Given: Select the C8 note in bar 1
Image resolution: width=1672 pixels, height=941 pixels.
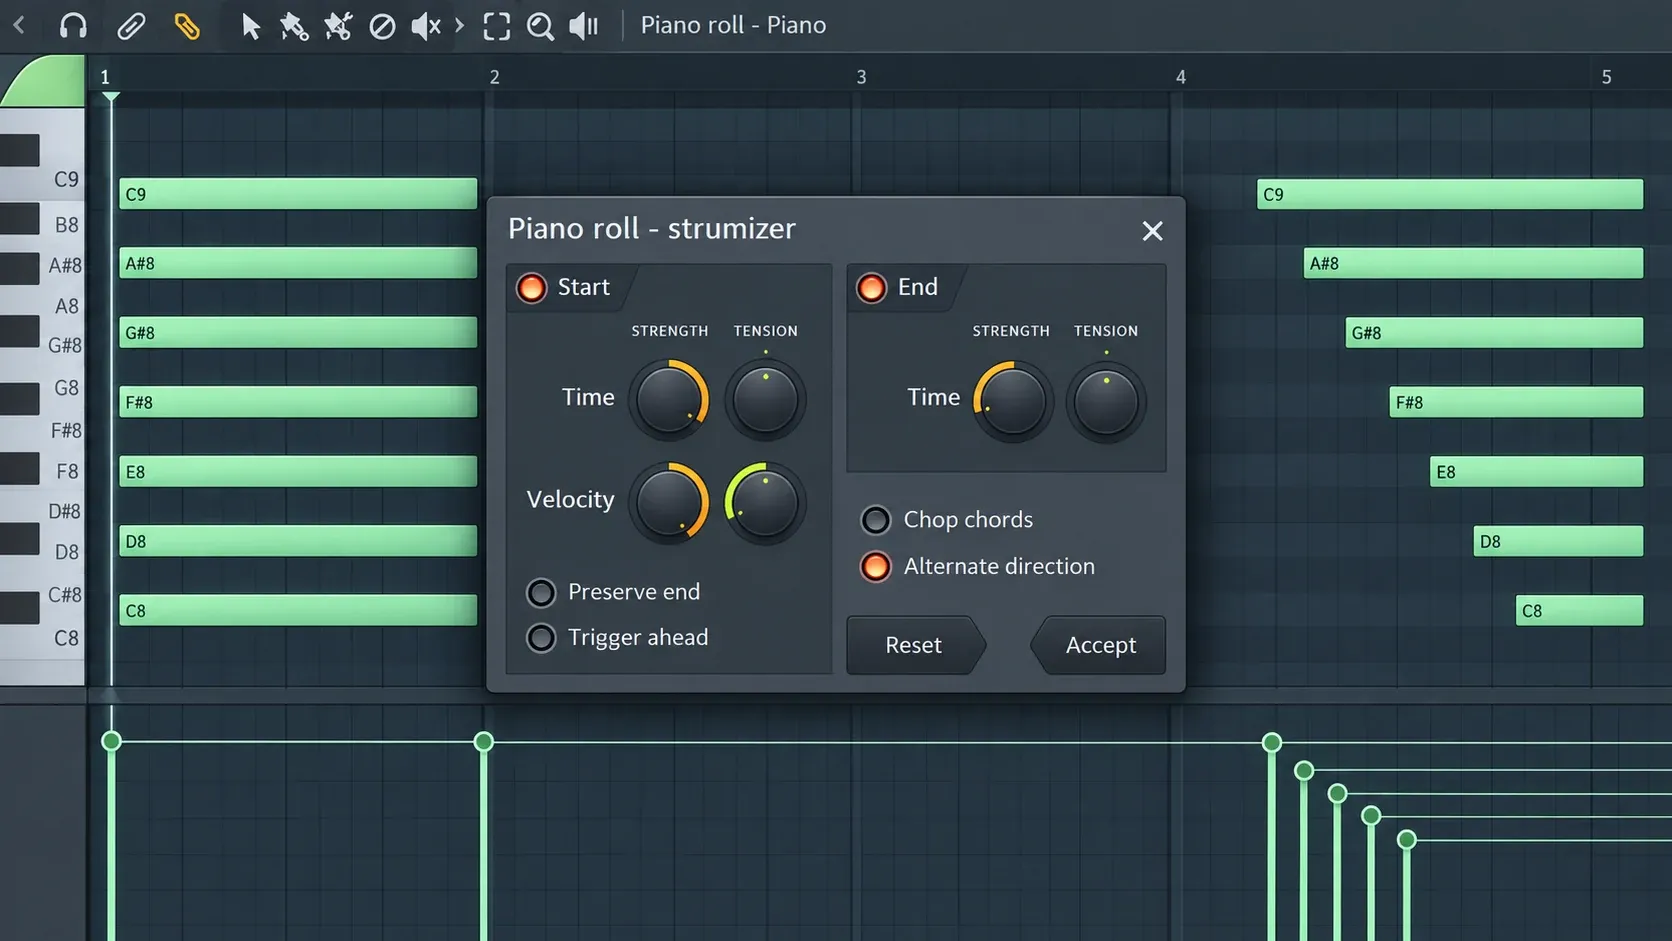Looking at the screenshot, I should pos(298,610).
